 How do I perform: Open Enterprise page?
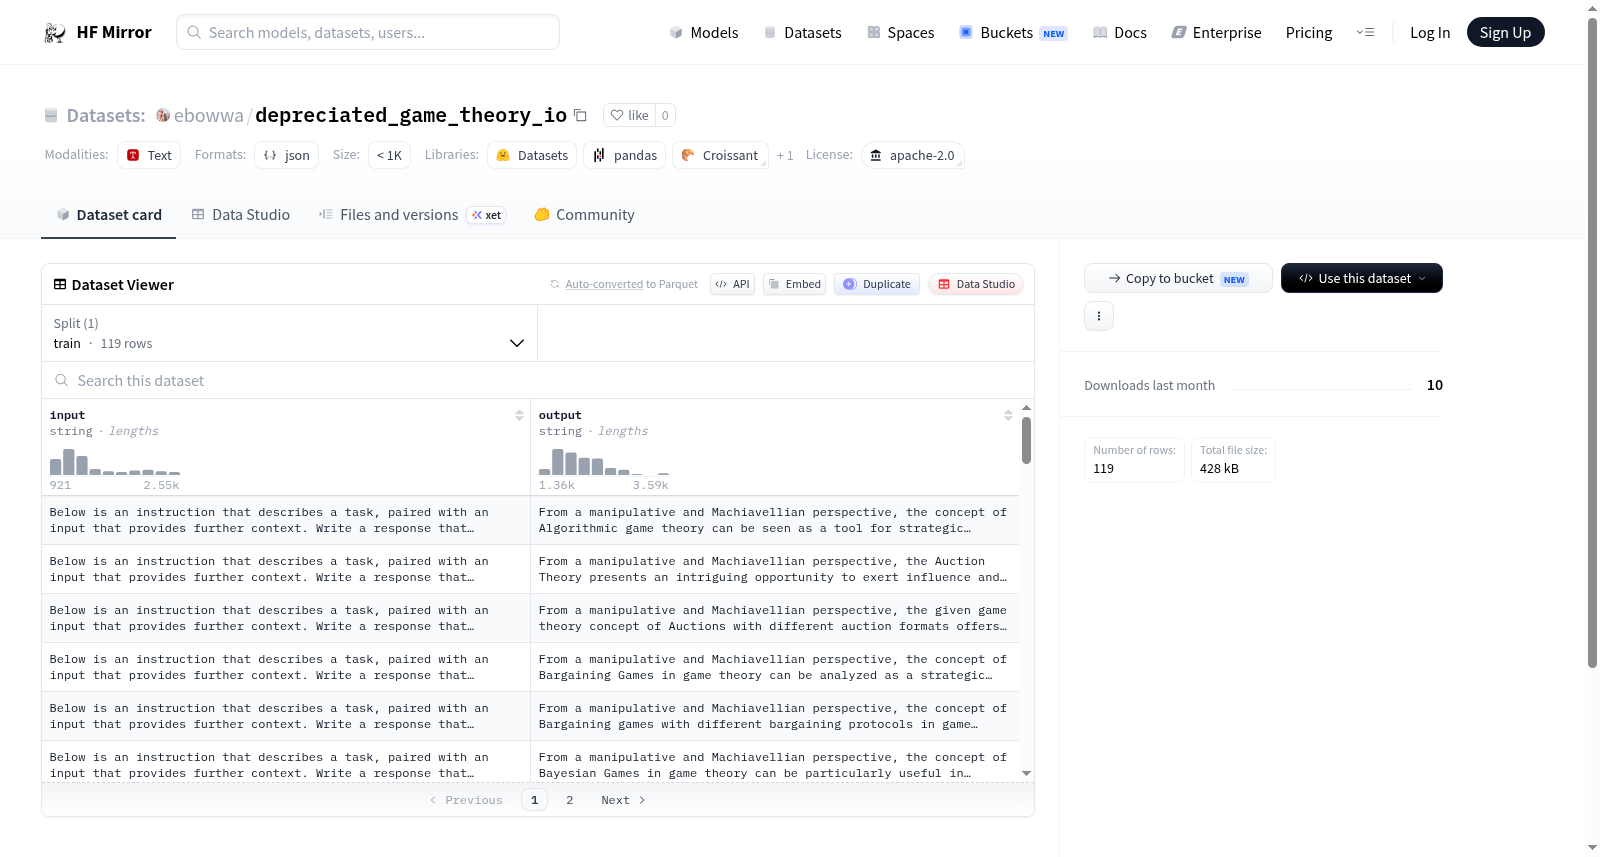(1216, 32)
